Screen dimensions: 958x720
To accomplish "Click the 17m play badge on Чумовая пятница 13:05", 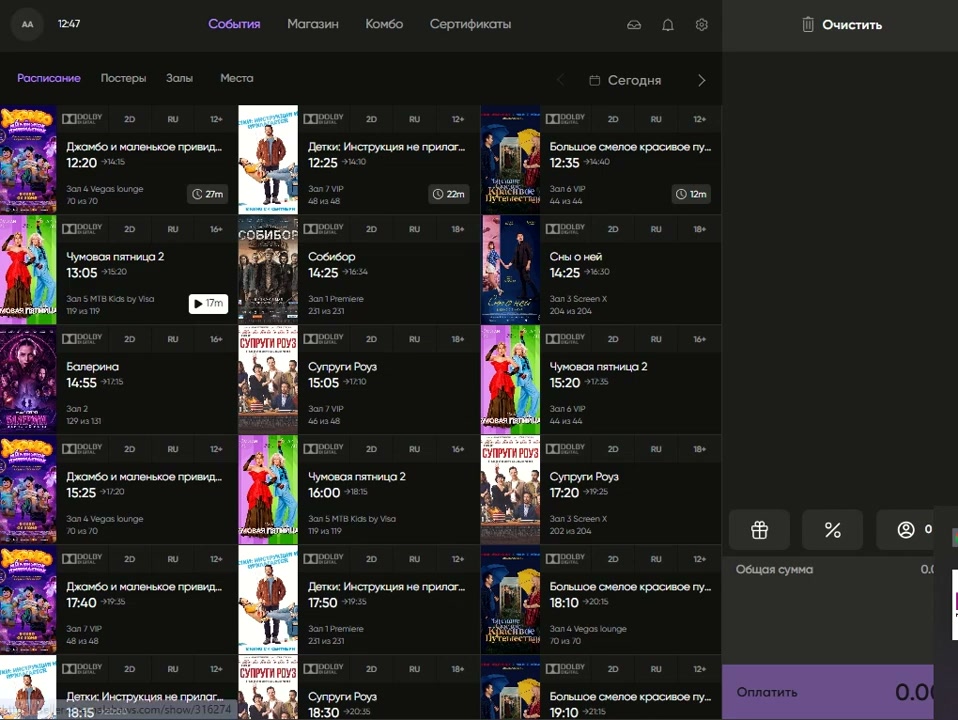I will [x=208, y=303].
